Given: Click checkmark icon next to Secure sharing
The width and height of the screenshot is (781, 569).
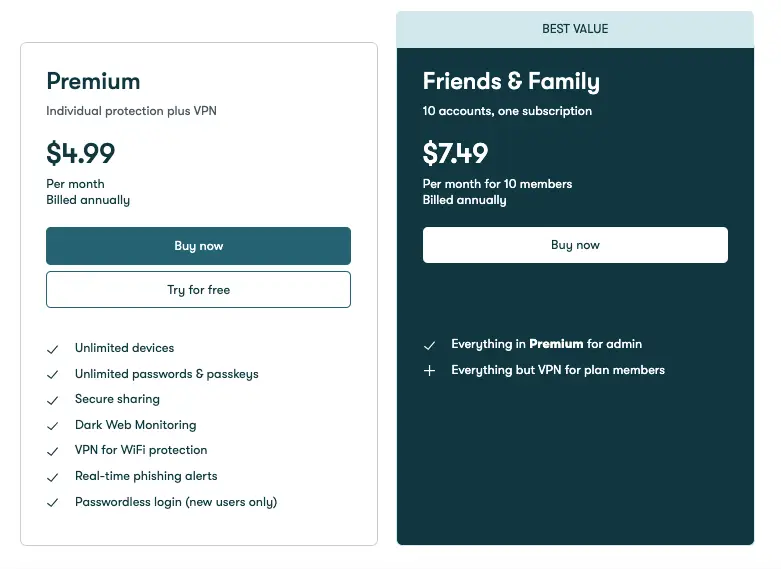Looking at the screenshot, I should [52, 400].
